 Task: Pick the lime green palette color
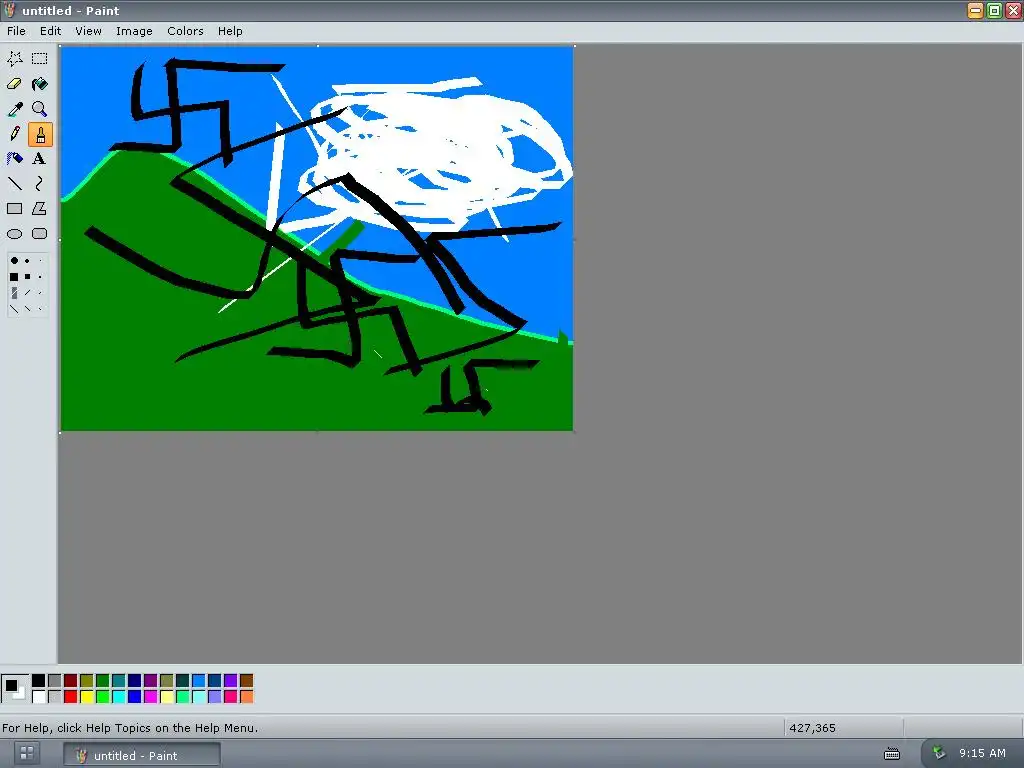click(x=103, y=697)
